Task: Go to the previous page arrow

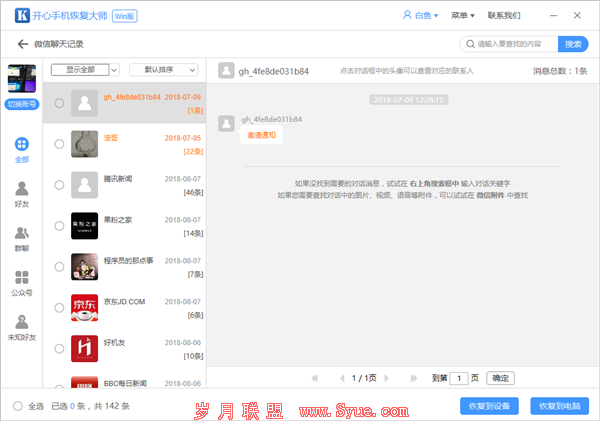Action: coord(342,378)
